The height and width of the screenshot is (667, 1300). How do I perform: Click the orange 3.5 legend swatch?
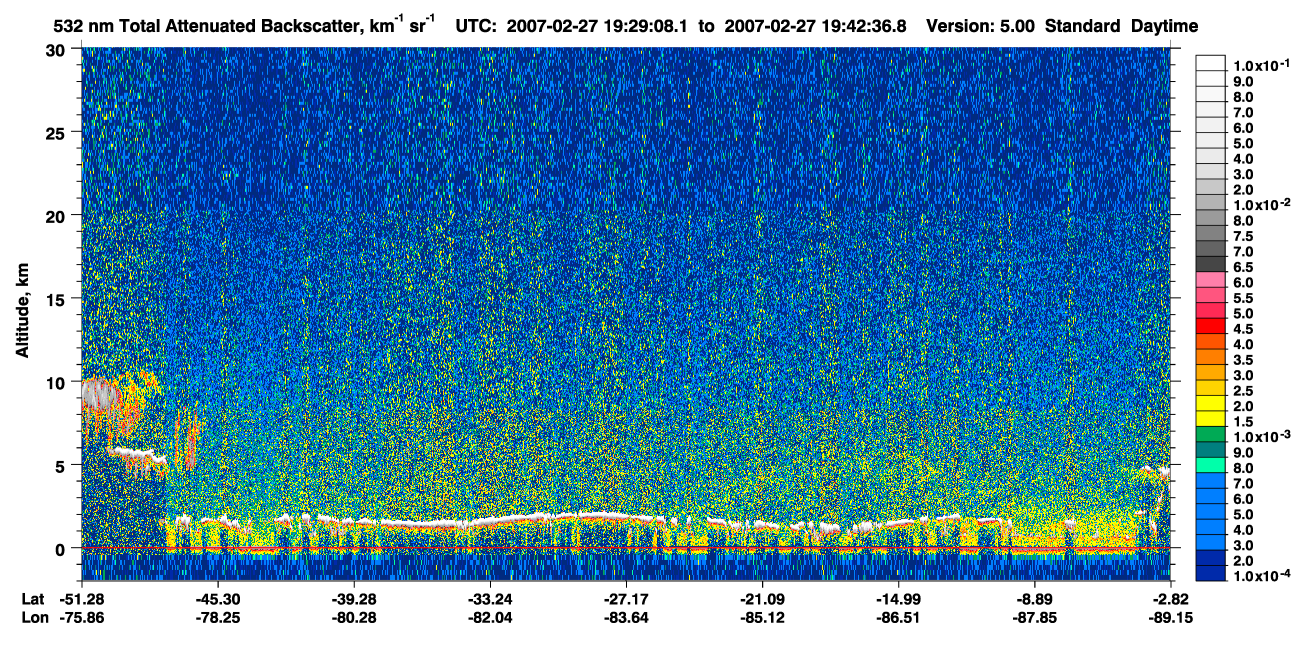point(1210,357)
